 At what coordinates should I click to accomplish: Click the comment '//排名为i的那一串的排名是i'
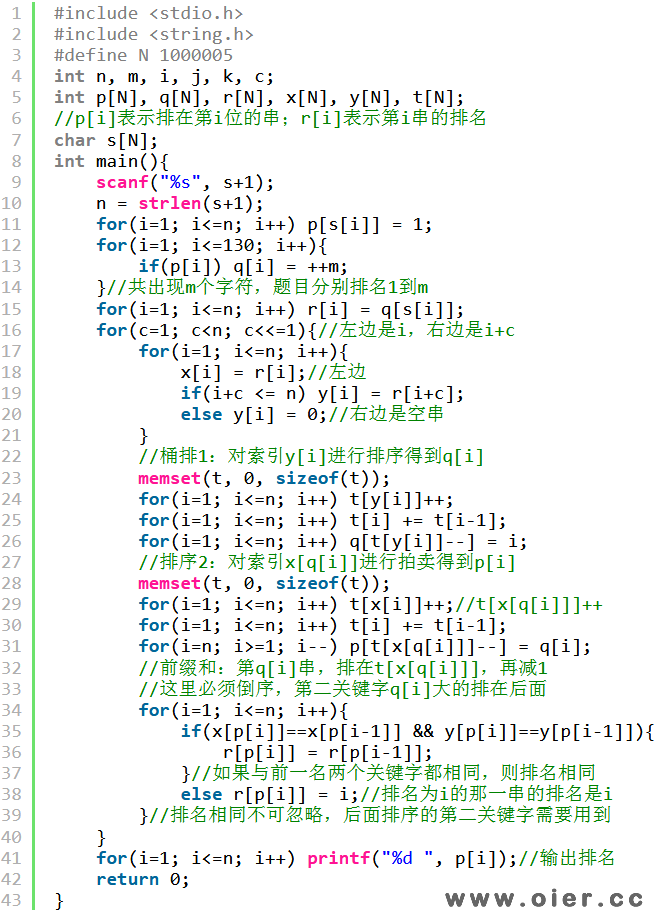[486, 794]
